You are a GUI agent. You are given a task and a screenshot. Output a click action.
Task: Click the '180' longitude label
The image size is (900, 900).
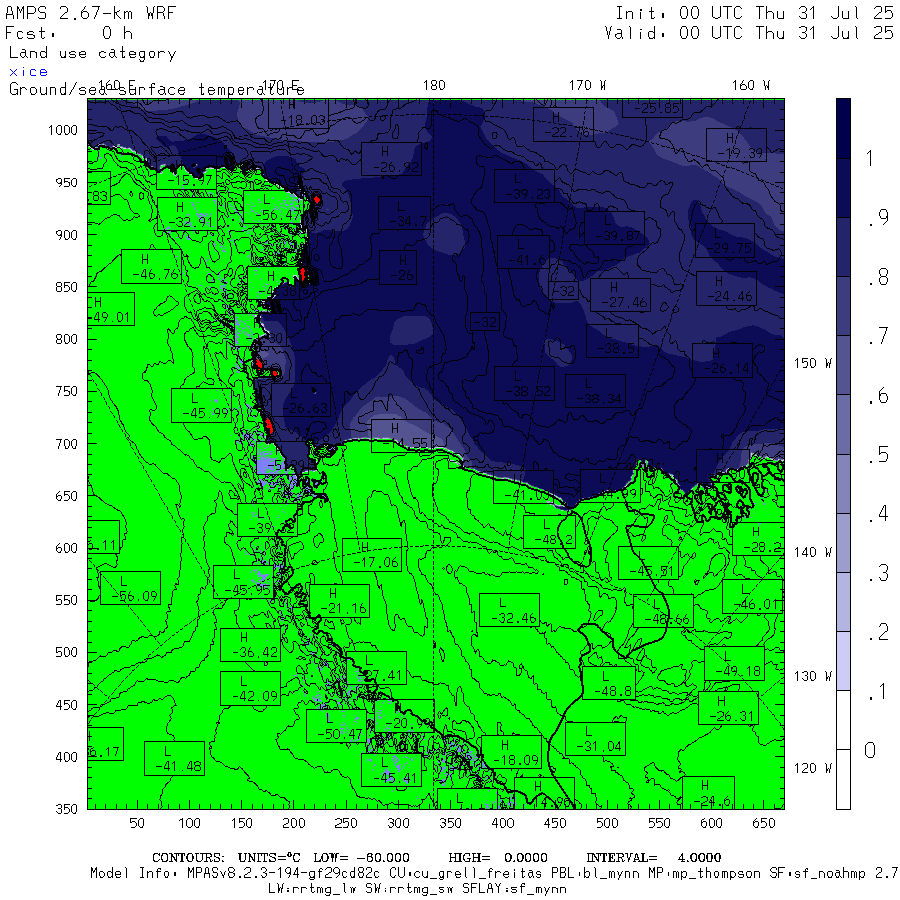coord(434,85)
